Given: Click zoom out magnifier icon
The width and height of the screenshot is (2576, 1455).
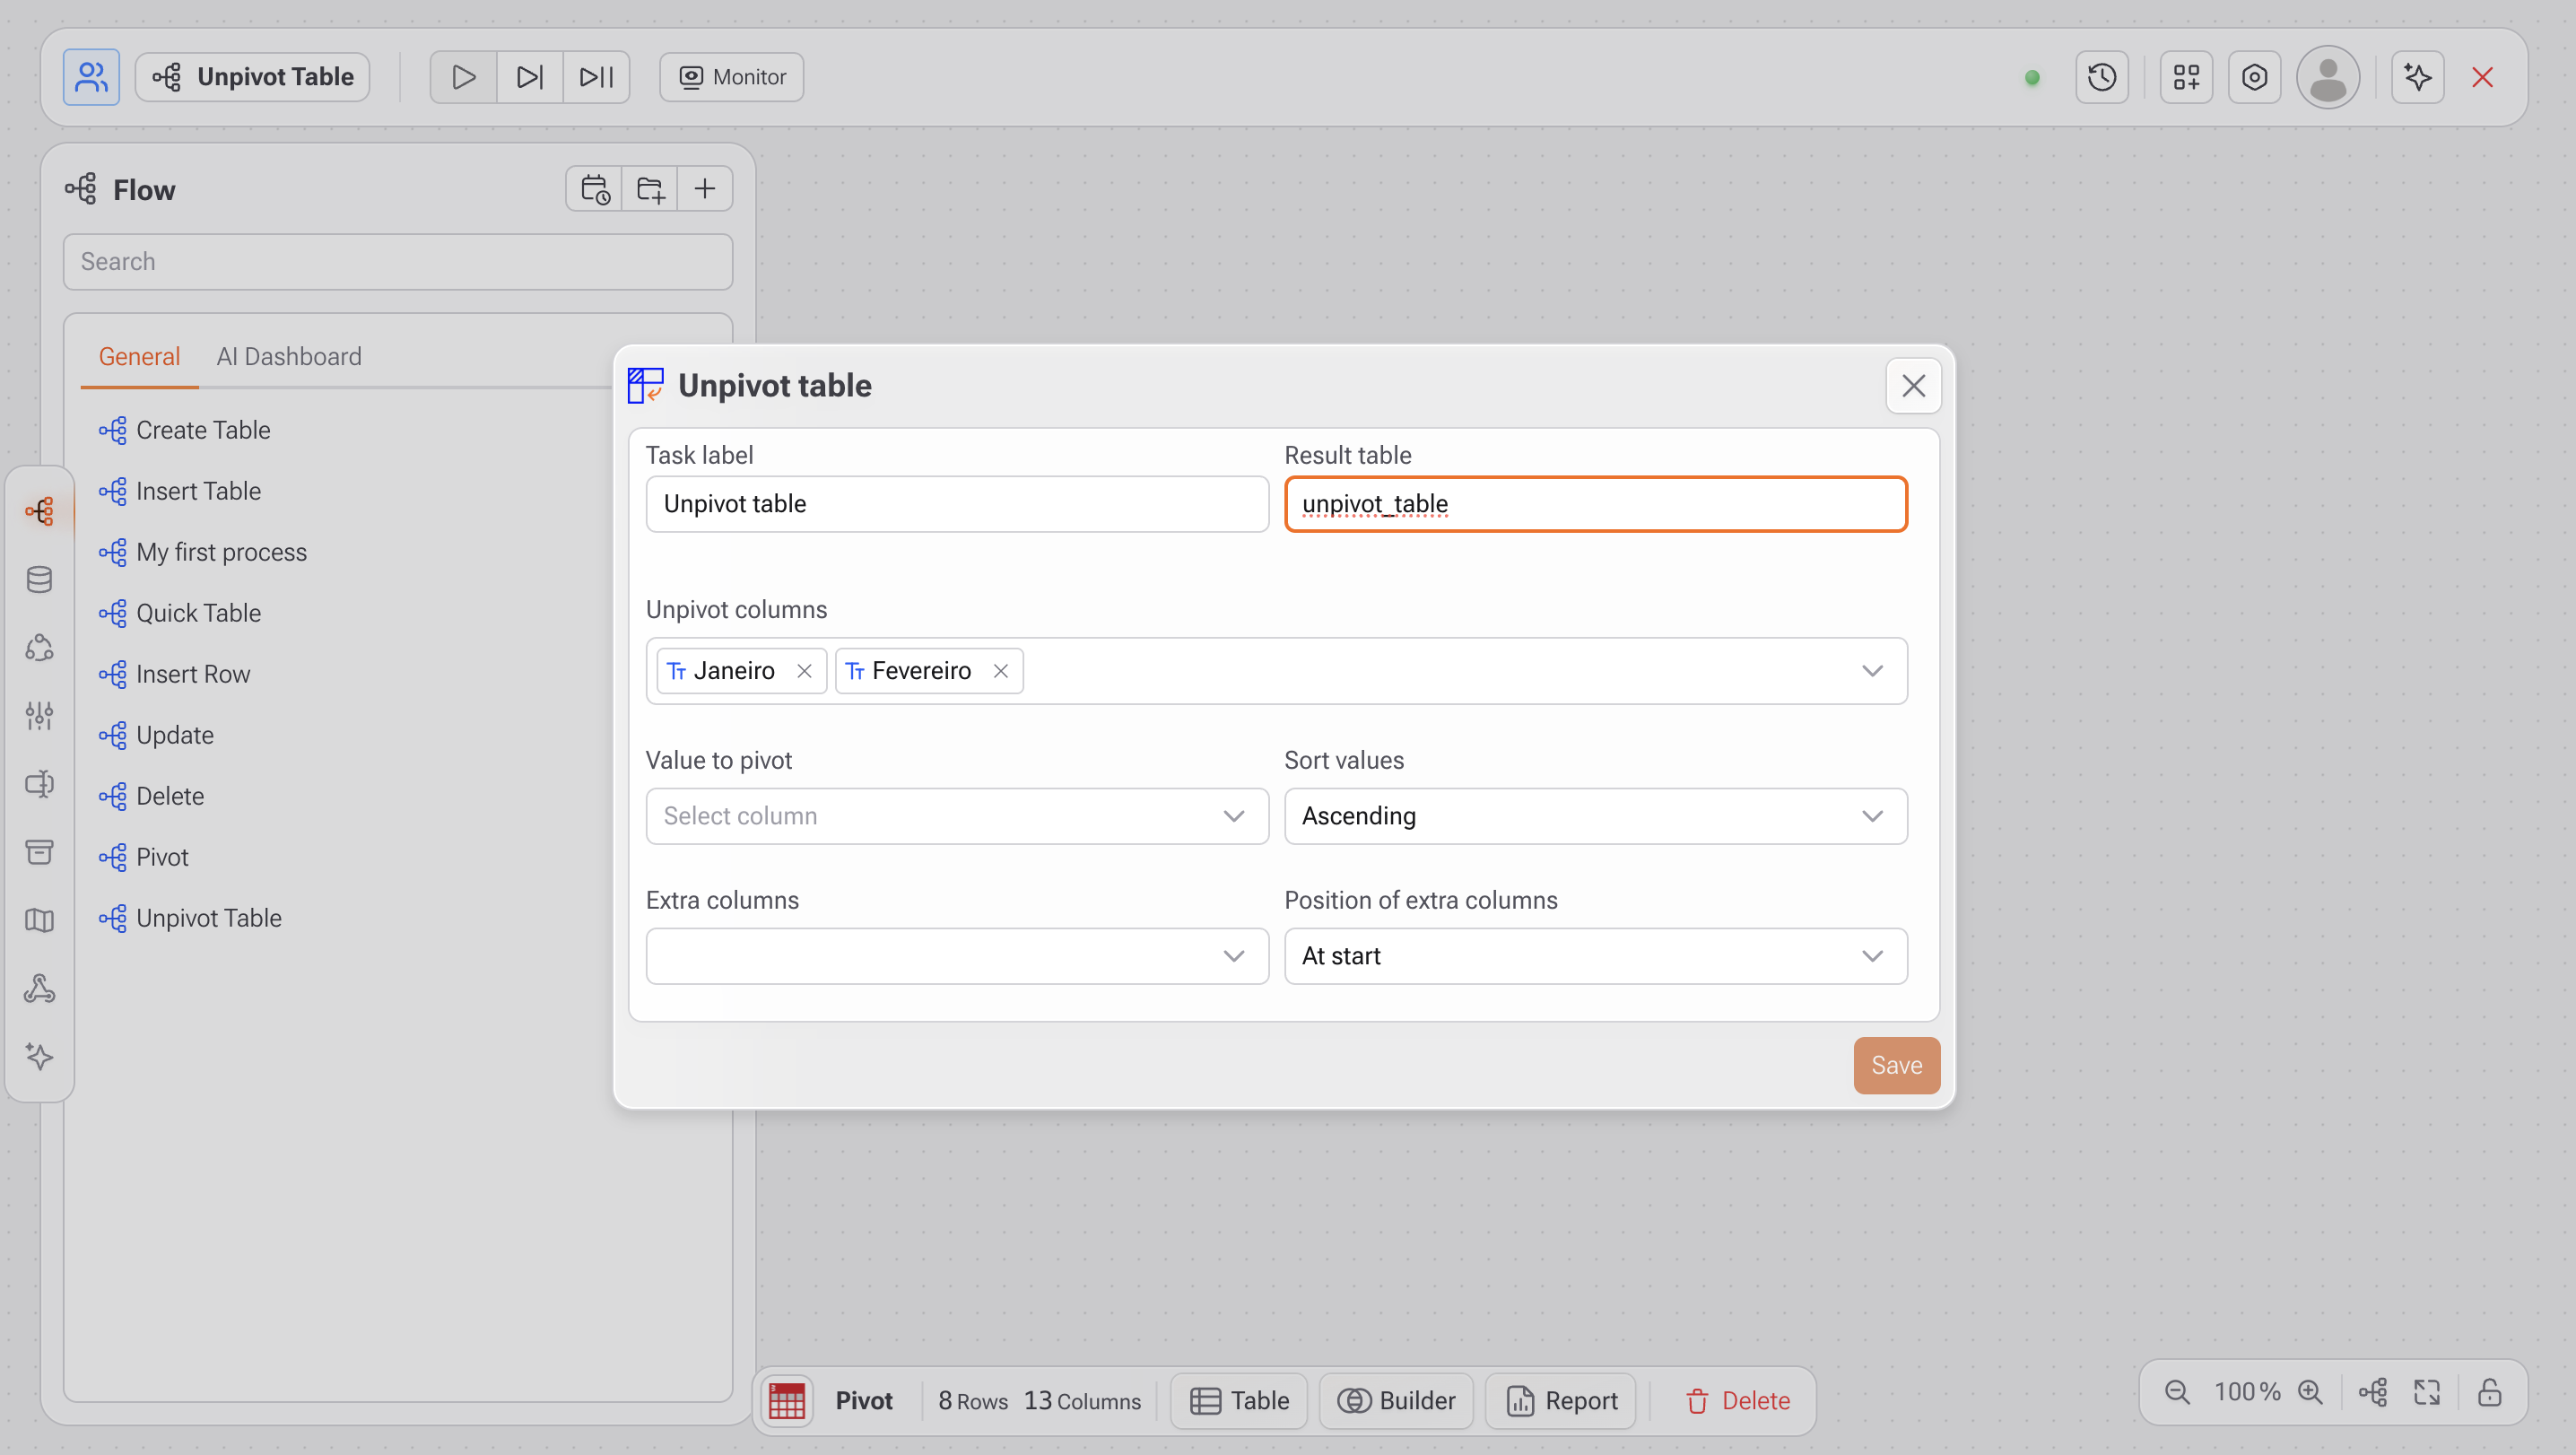Looking at the screenshot, I should point(2177,1392).
